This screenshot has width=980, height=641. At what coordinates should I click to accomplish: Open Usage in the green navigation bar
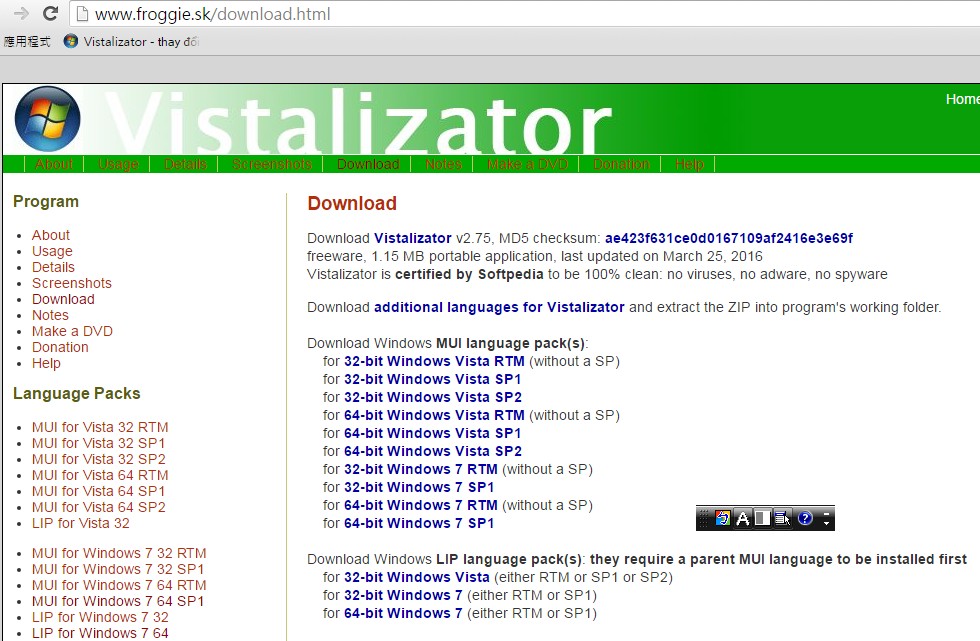(118, 164)
